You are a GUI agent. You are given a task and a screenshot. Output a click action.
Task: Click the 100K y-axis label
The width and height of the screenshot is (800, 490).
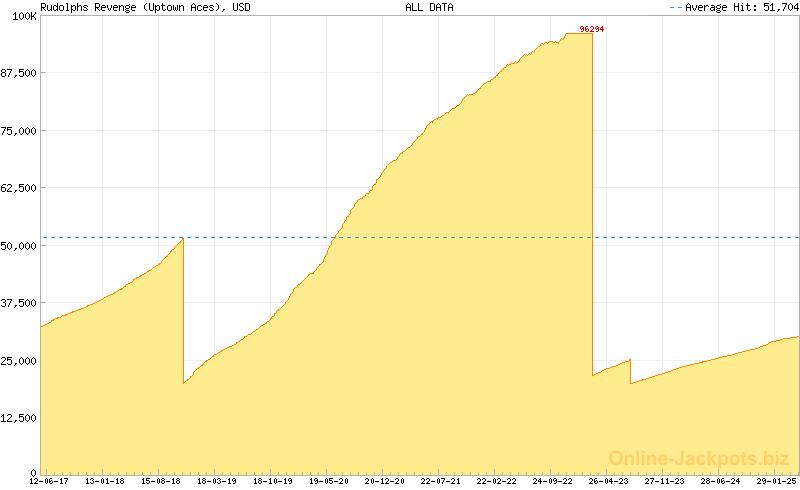coord(24,16)
